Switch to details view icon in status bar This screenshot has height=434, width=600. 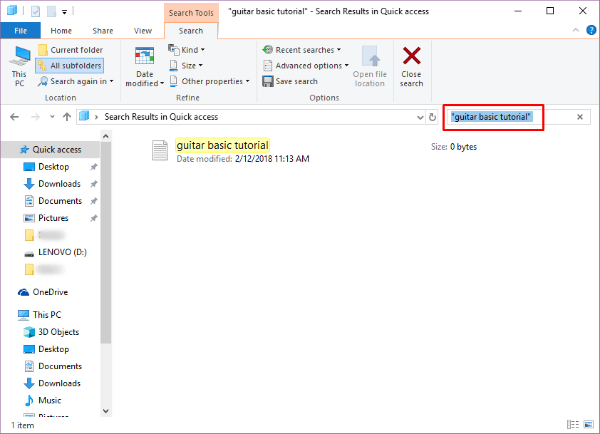573,424
